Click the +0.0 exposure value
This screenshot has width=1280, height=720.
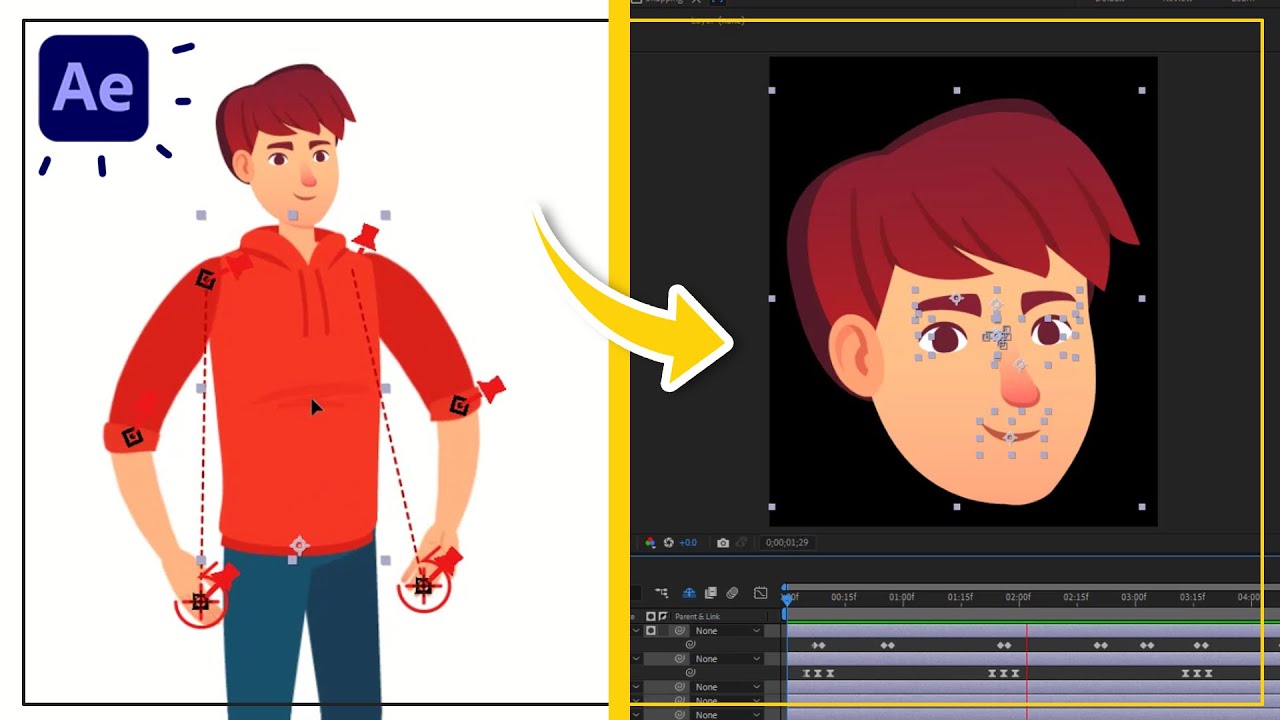click(688, 543)
